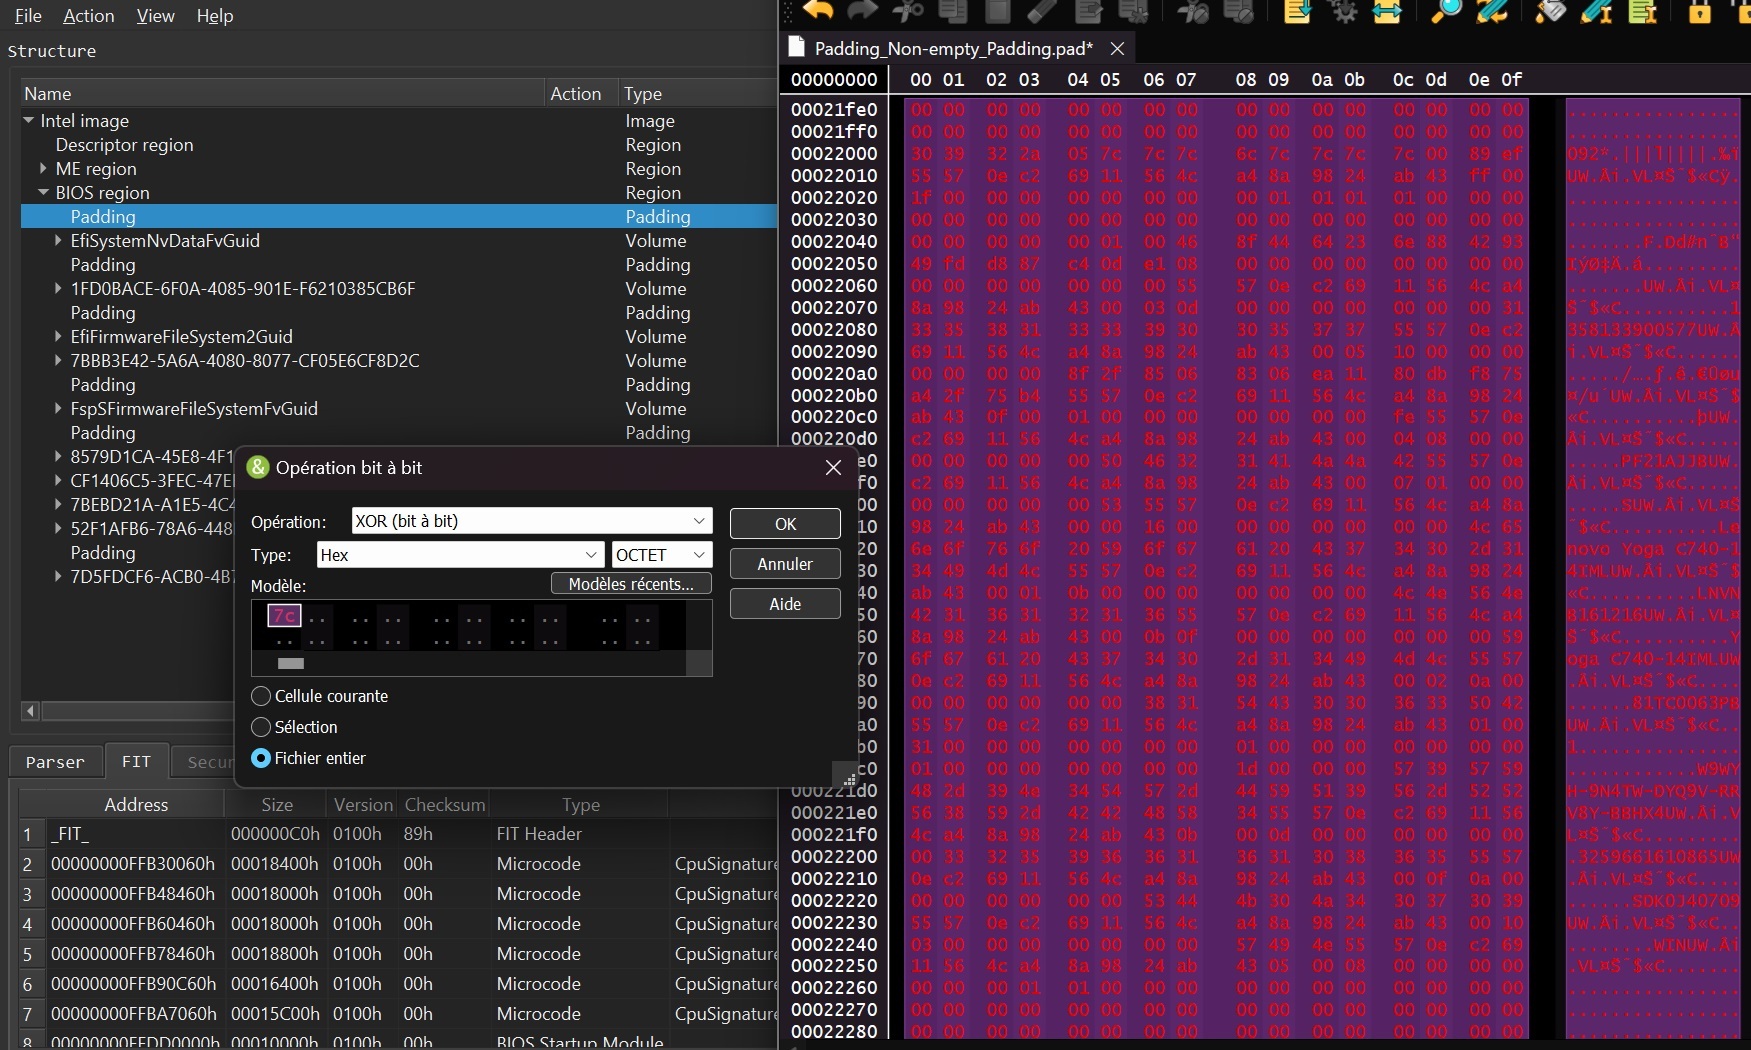Click the 'Modèles récents...' button
Image resolution: width=1751 pixels, height=1050 pixels.
631,584
